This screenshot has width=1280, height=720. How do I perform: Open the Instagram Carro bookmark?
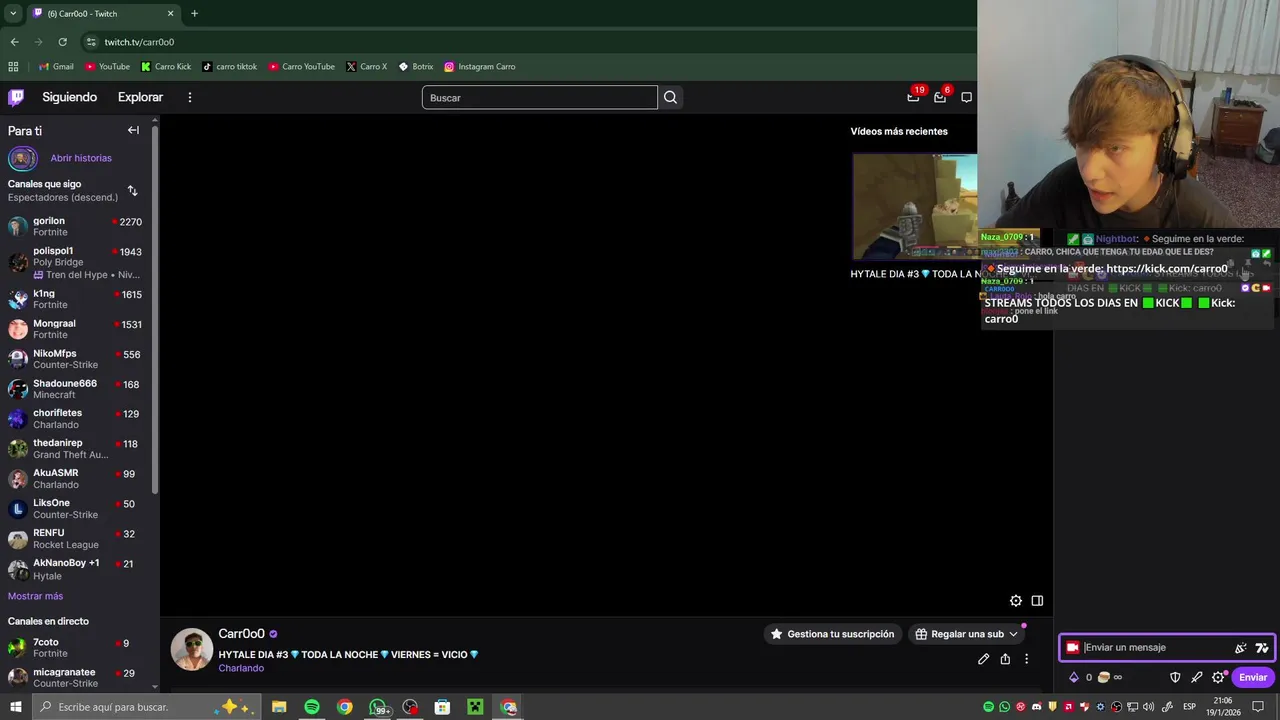point(480,67)
